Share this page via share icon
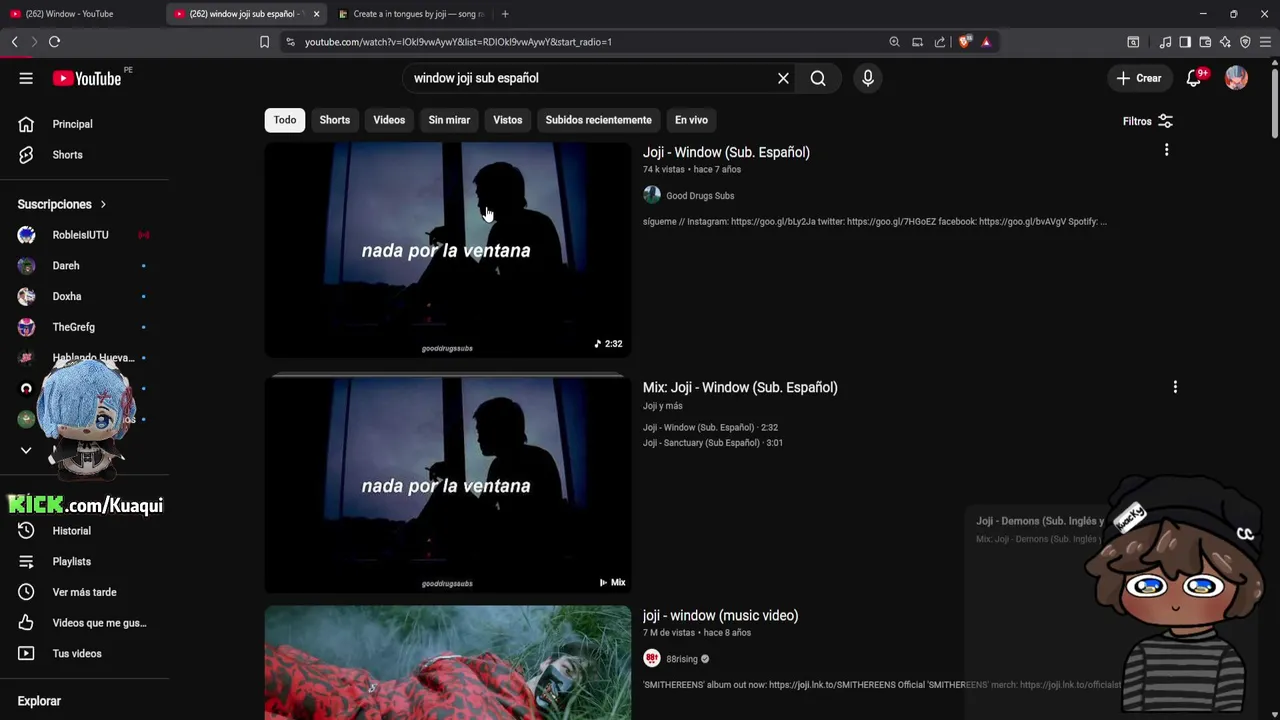This screenshot has height=720, width=1280. coord(940,42)
